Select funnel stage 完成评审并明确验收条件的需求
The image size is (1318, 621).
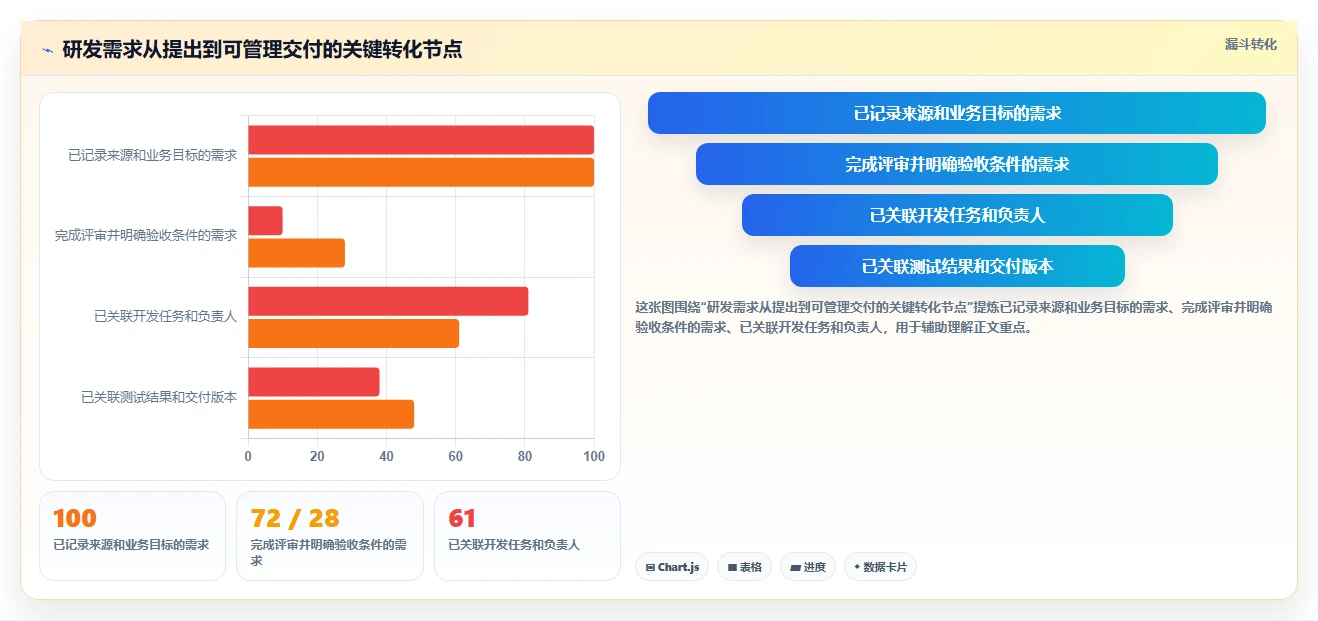click(957, 164)
